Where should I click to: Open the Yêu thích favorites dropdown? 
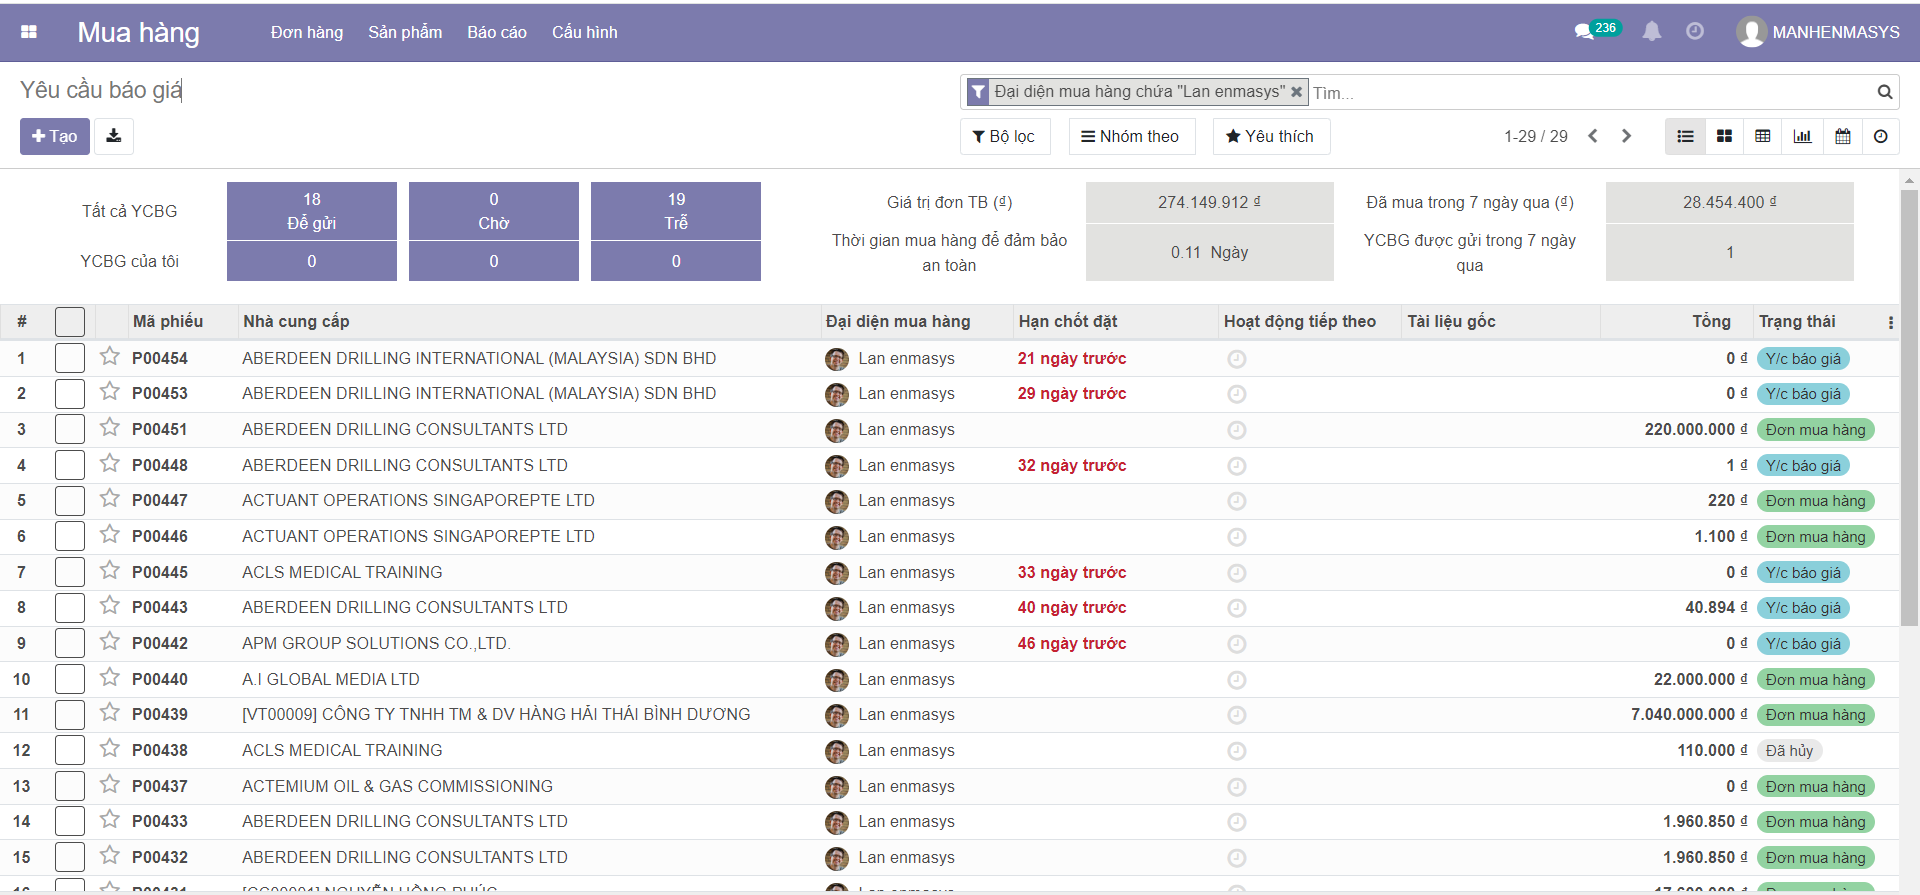(x=1270, y=136)
